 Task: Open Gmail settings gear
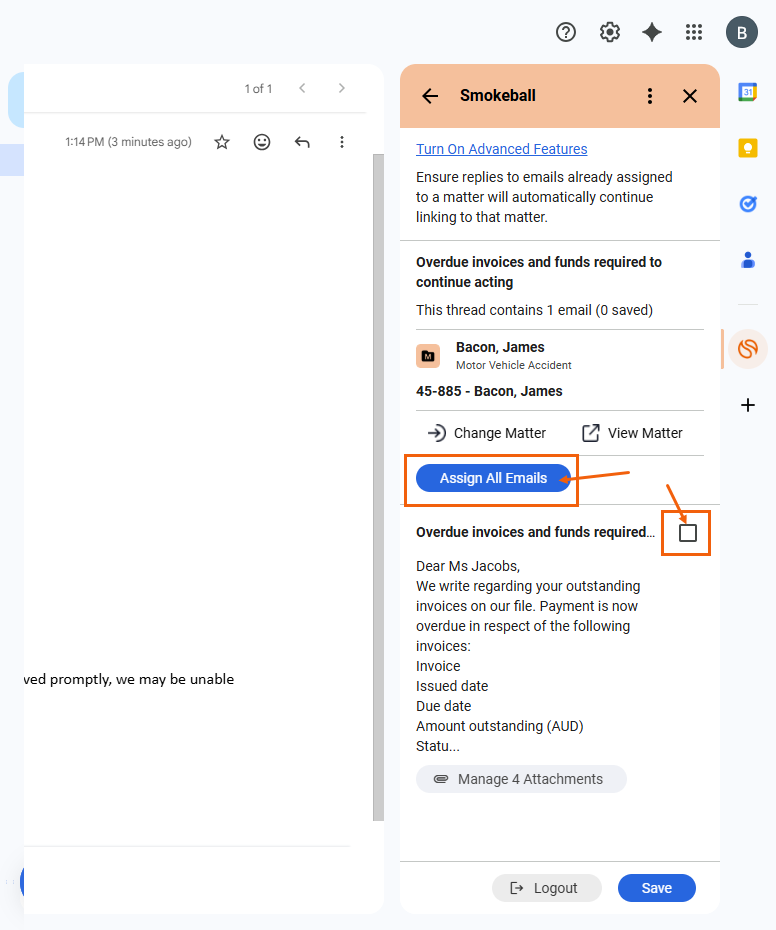pyautogui.click(x=610, y=32)
